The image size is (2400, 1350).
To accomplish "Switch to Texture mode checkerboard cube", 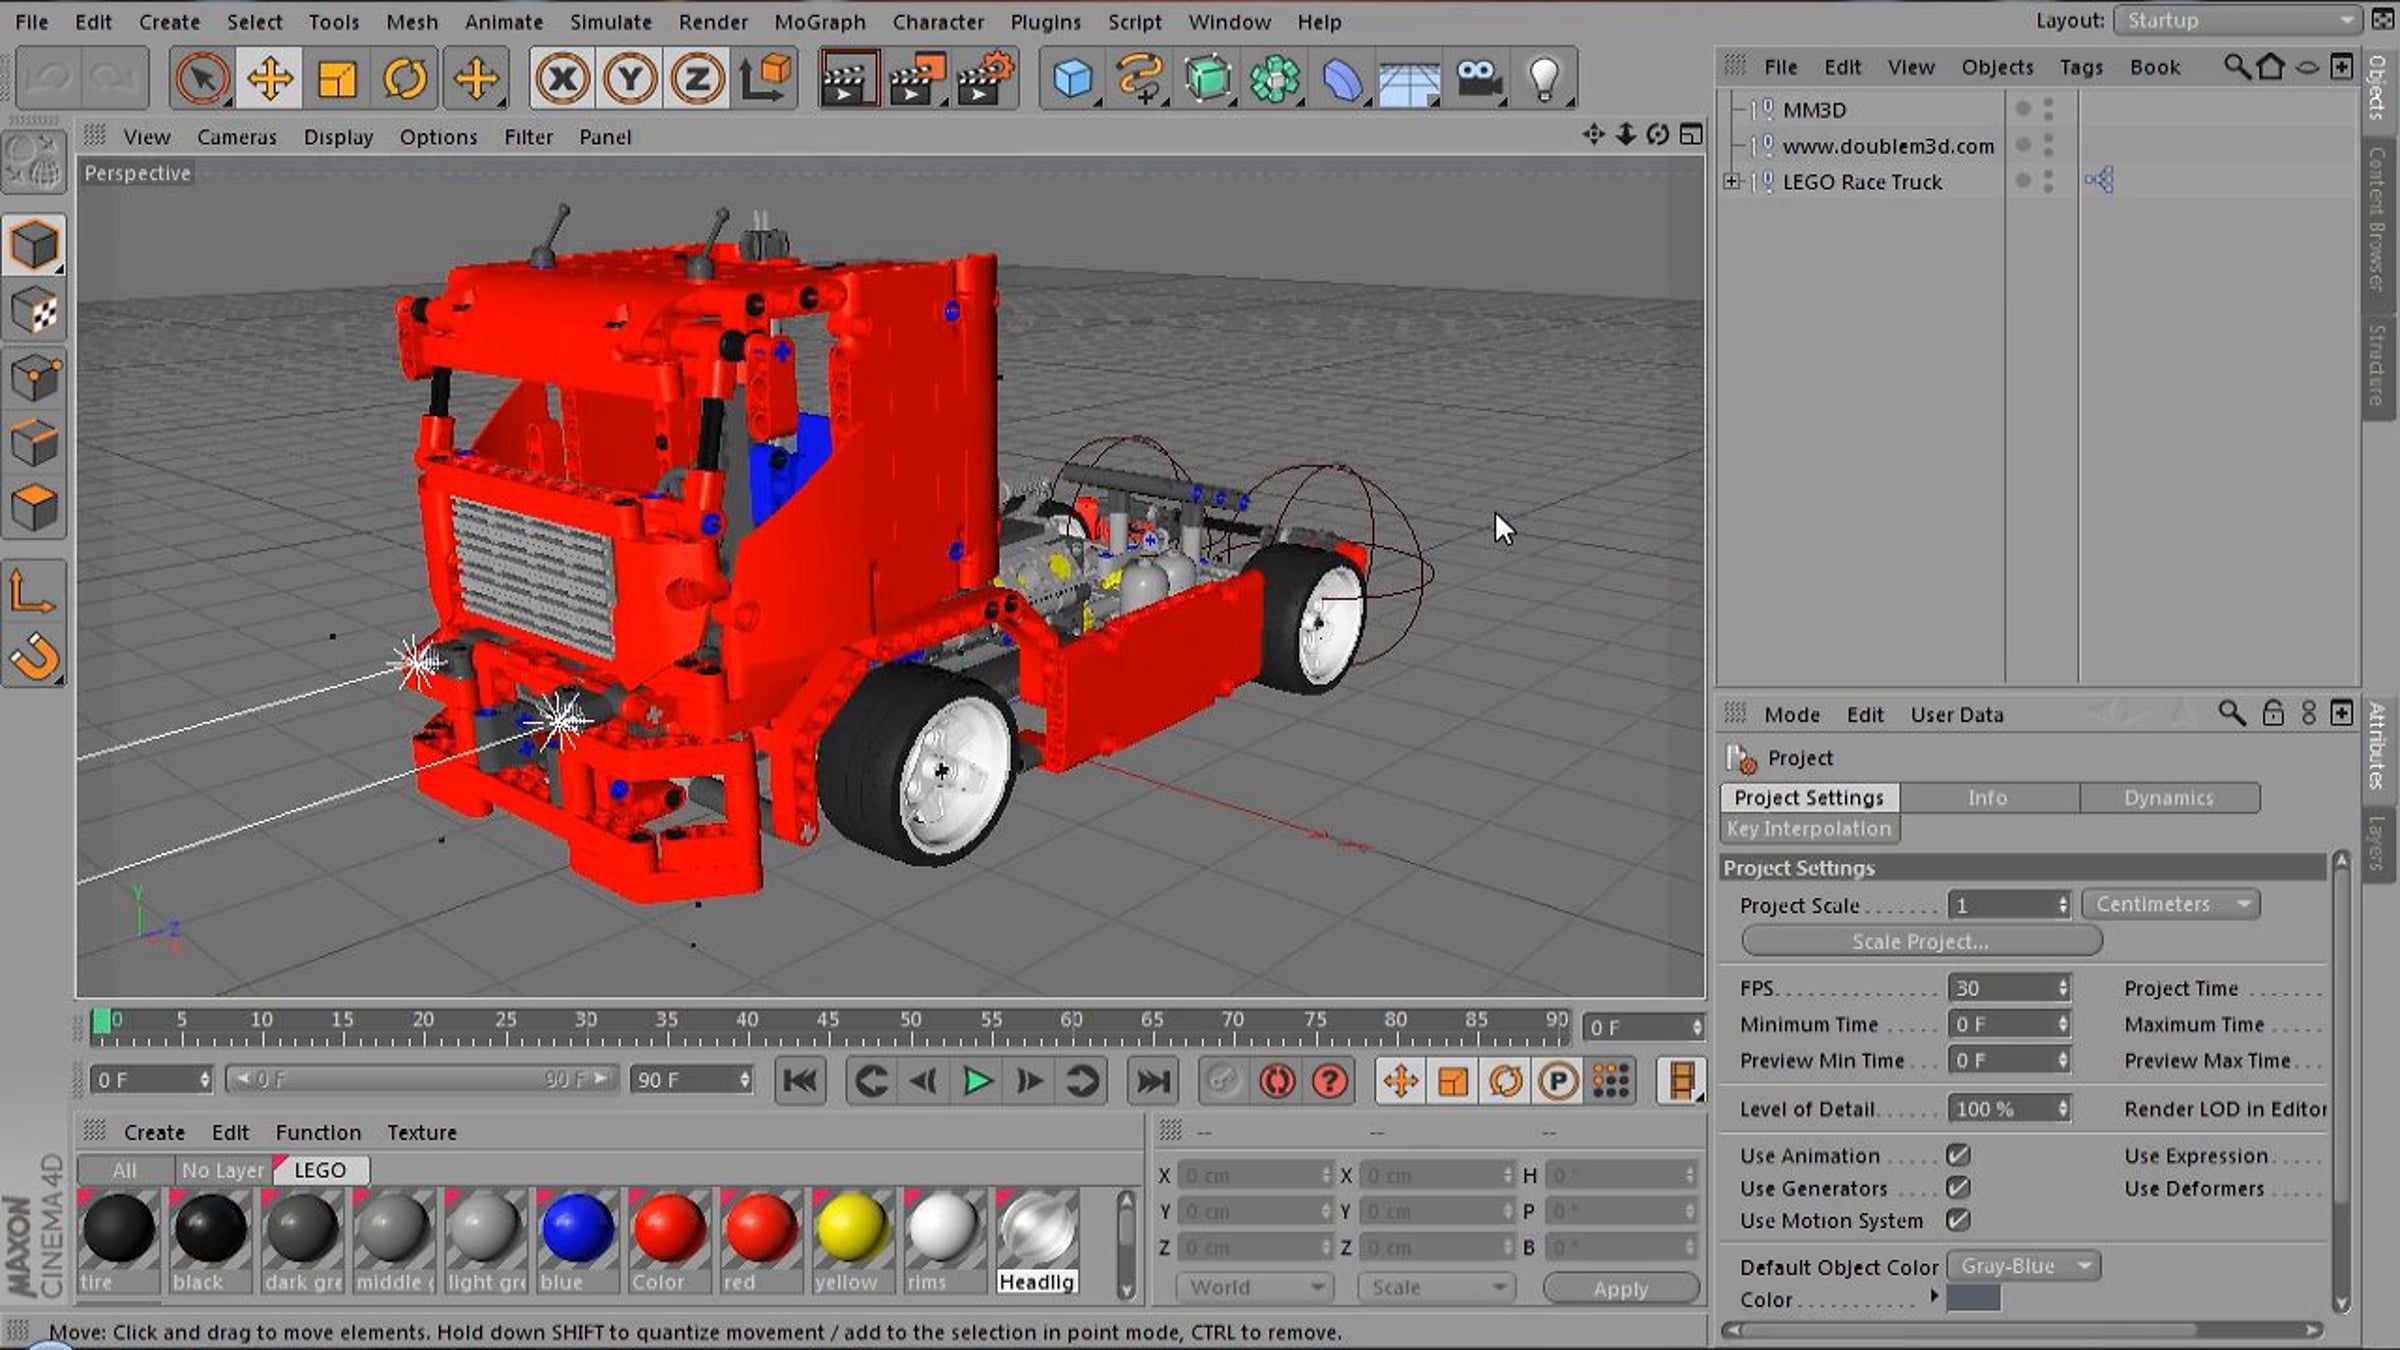I will pyautogui.click(x=34, y=311).
